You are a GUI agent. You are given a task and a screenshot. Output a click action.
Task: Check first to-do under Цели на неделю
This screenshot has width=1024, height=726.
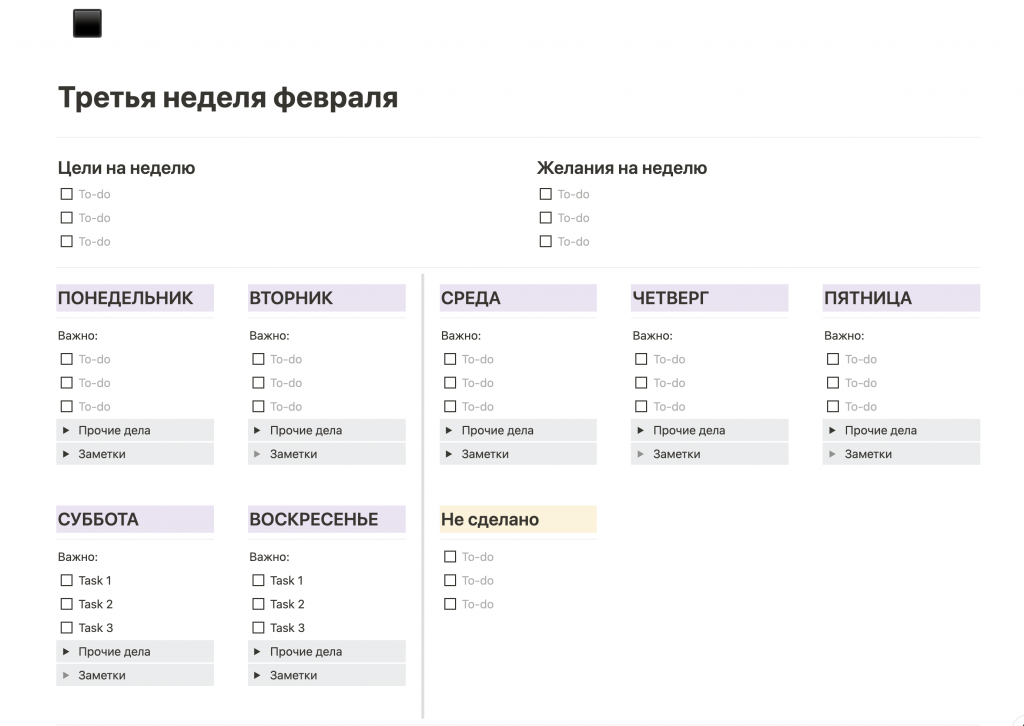67,194
